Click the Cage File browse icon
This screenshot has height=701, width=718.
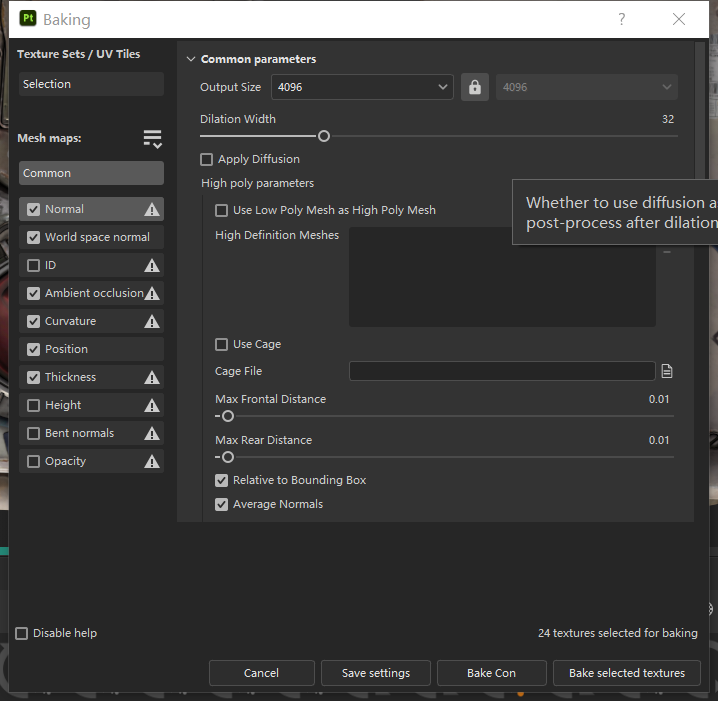667,371
